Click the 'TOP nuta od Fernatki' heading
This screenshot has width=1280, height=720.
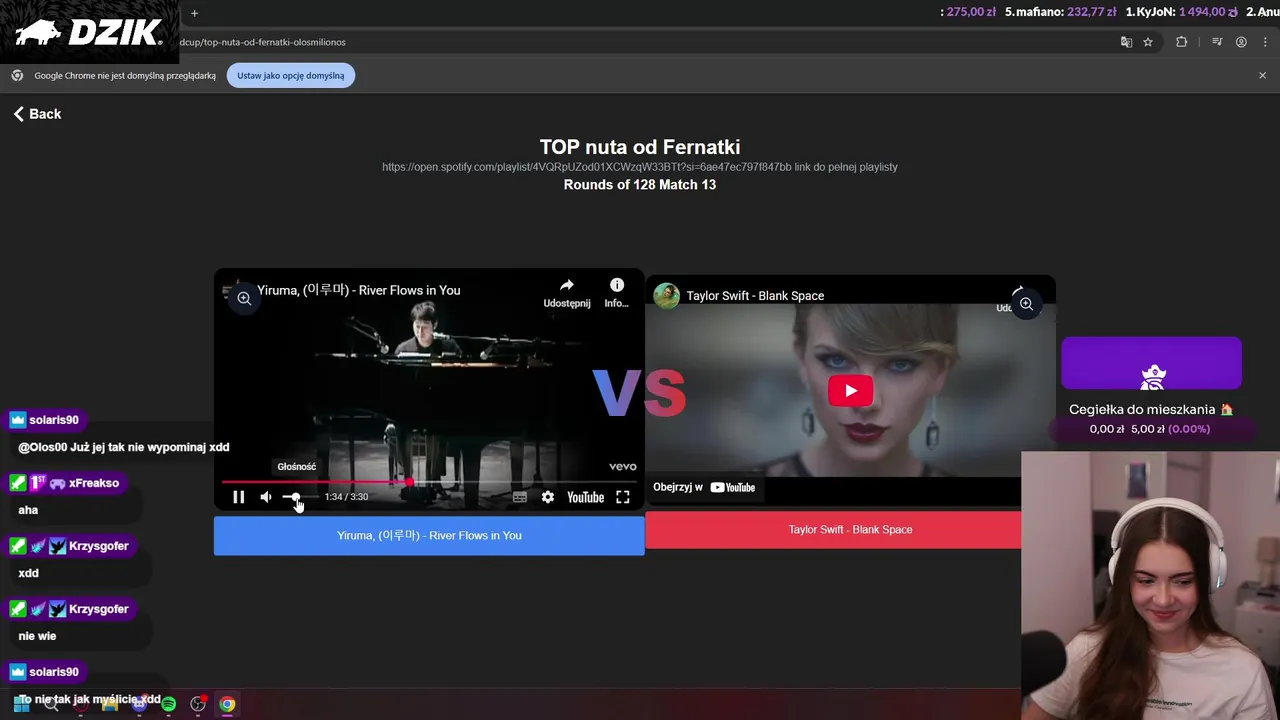[x=640, y=147]
